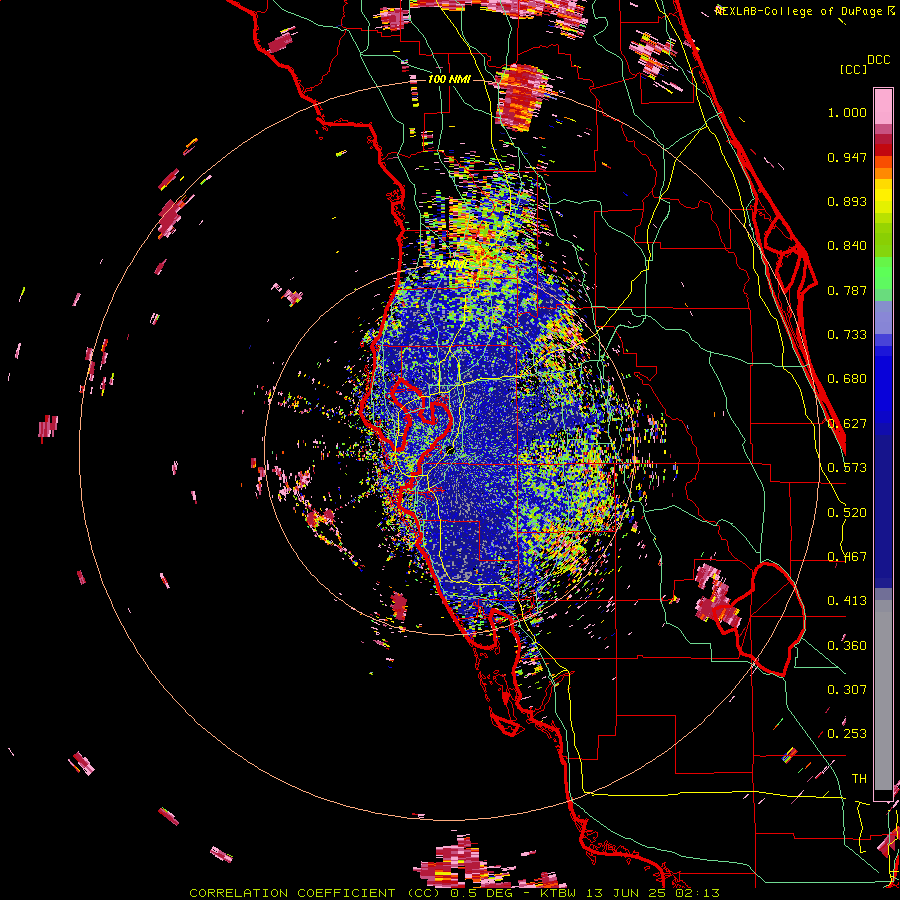Click the 0.787 scale value
This screenshot has height=900, width=900.
[847, 290]
